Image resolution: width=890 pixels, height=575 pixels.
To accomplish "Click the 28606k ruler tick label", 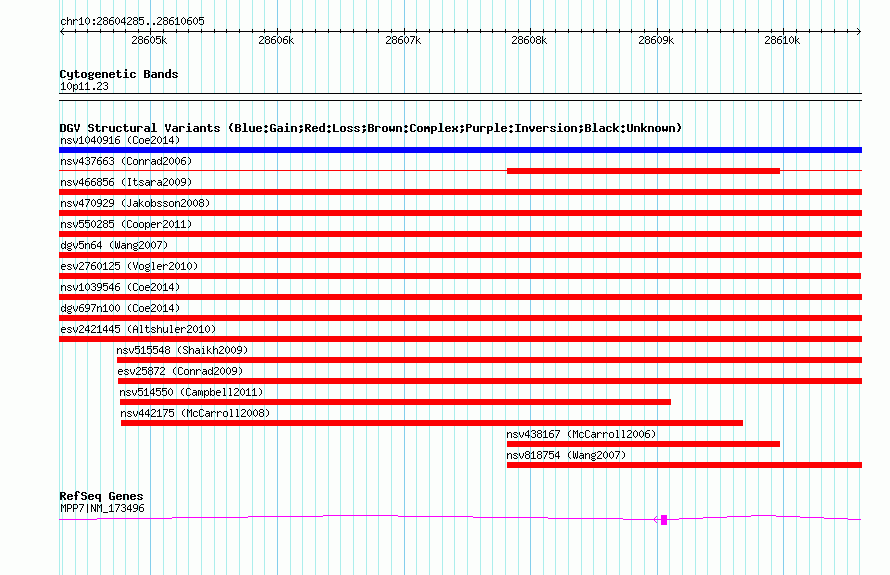I will [276, 40].
